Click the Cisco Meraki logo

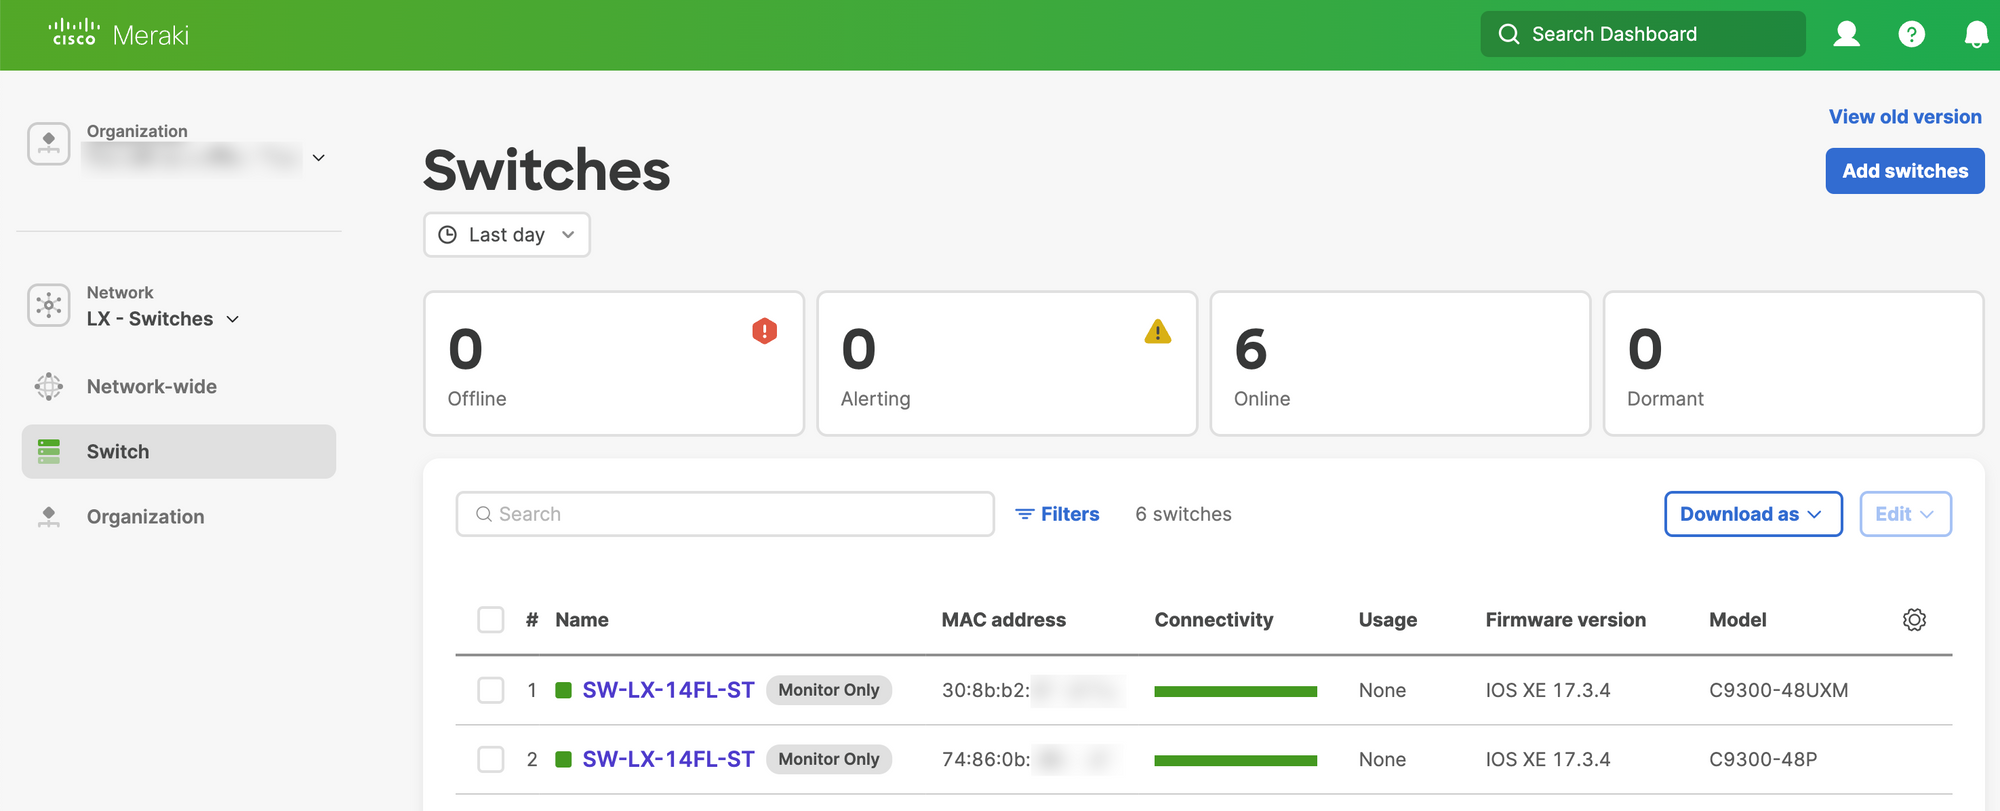pyautogui.click(x=119, y=34)
